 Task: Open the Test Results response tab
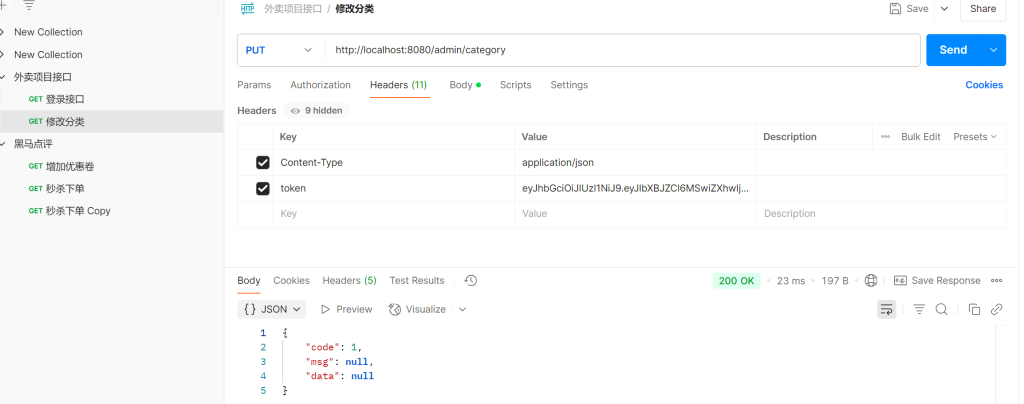coord(417,281)
